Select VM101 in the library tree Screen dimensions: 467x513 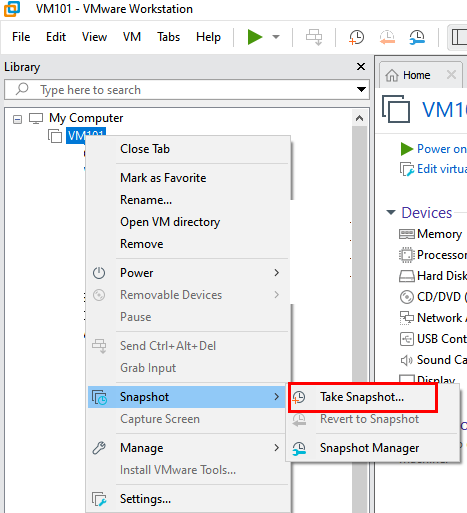[86, 135]
